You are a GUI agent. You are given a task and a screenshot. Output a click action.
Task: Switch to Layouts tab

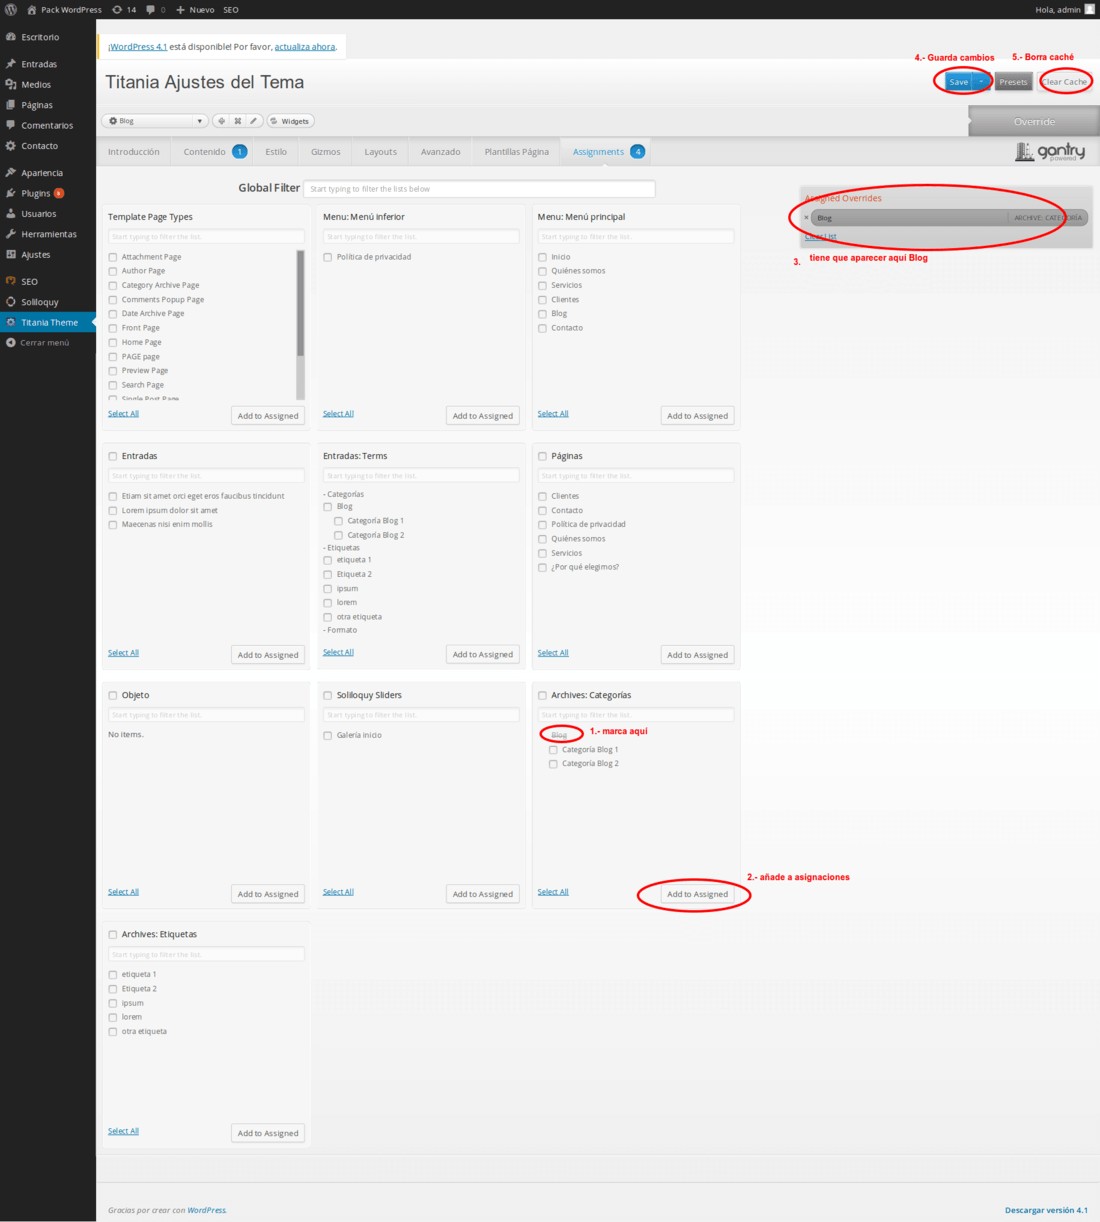381,152
